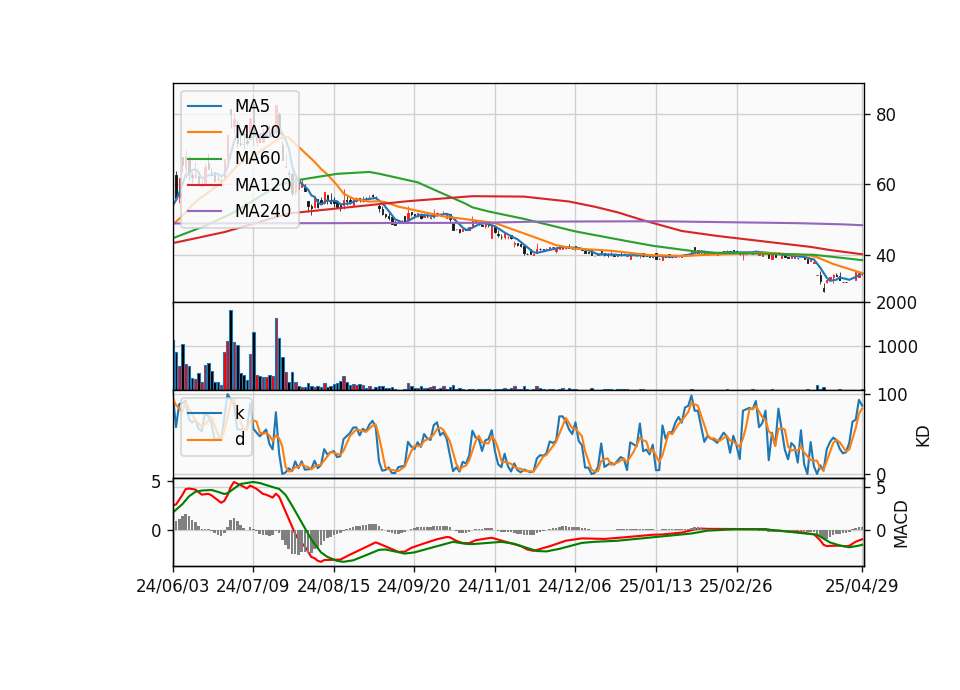Click the purple MA240 legend line sample
The width and height of the screenshot is (960, 690).
[204, 211]
